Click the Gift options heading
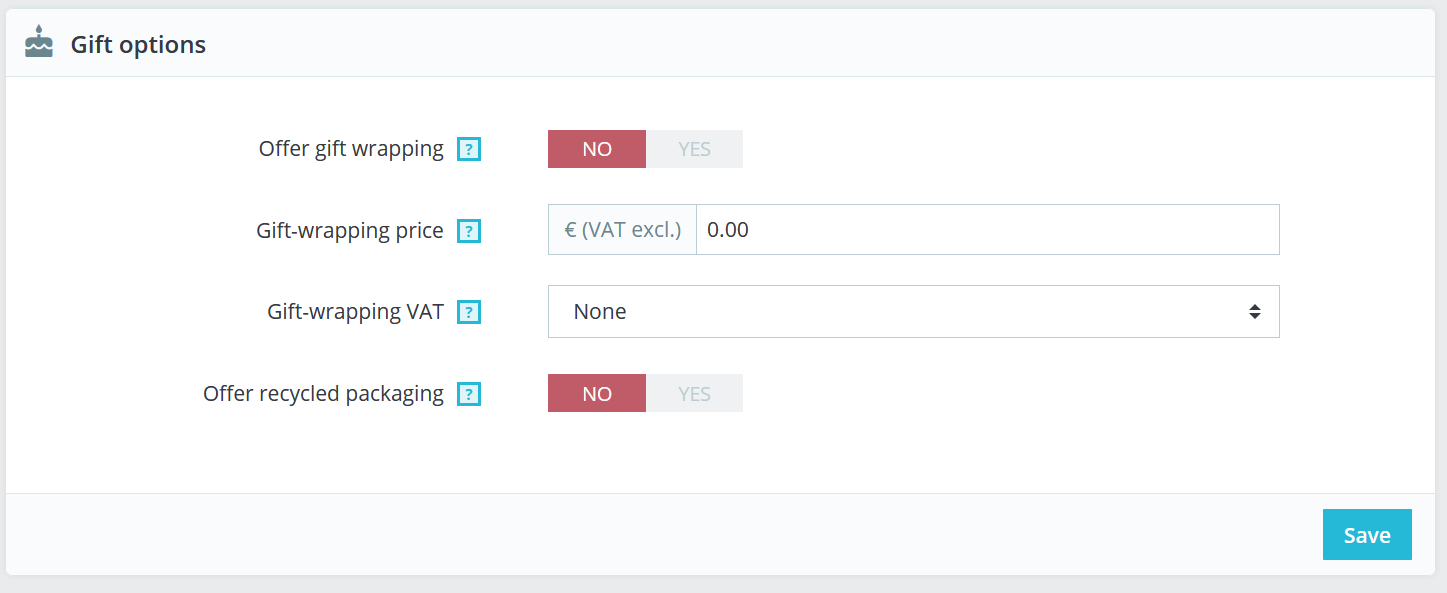This screenshot has height=593, width=1447. [x=138, y=44]
